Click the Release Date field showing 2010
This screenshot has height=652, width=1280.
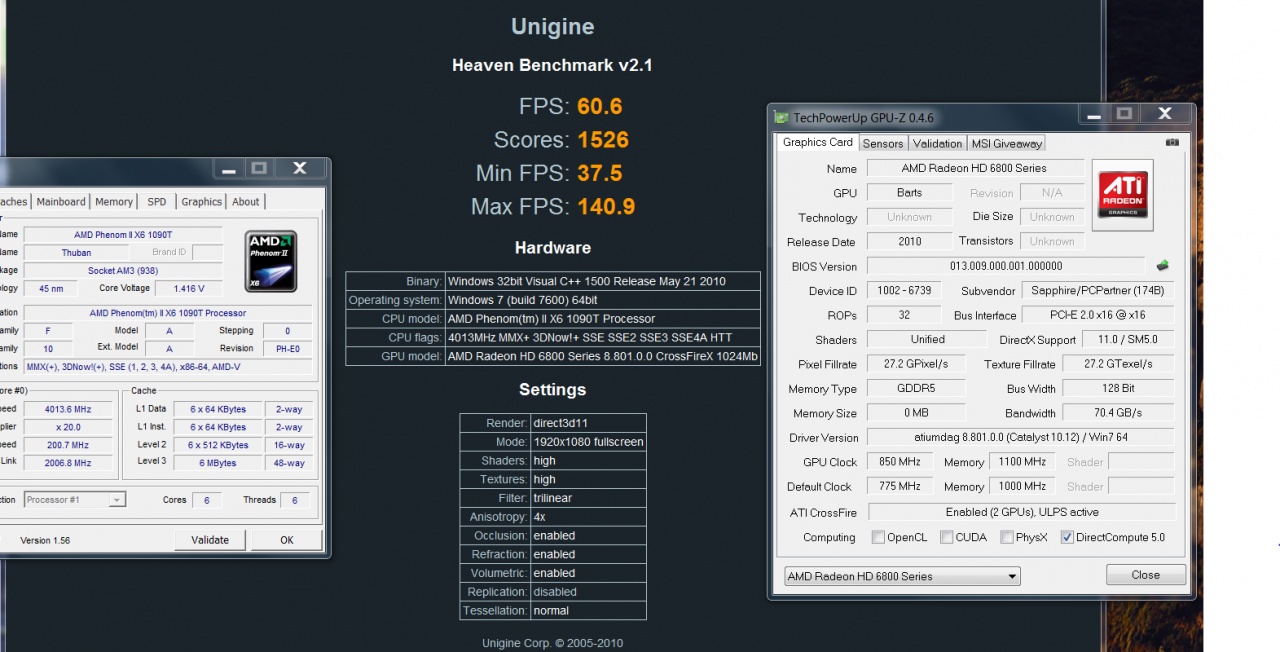[910, 241]
